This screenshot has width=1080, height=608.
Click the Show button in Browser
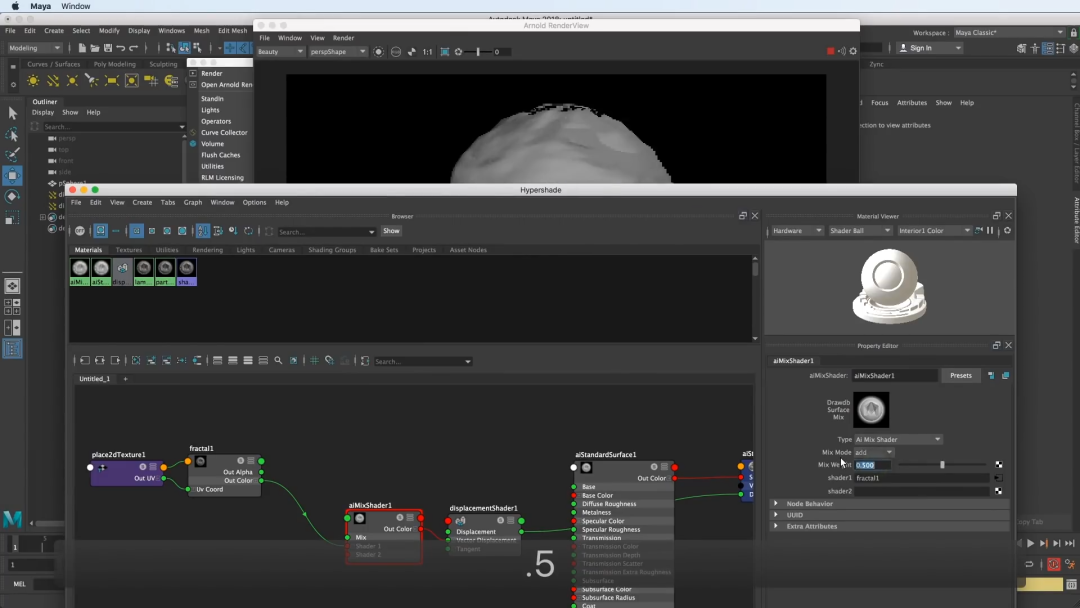(391, 231)
